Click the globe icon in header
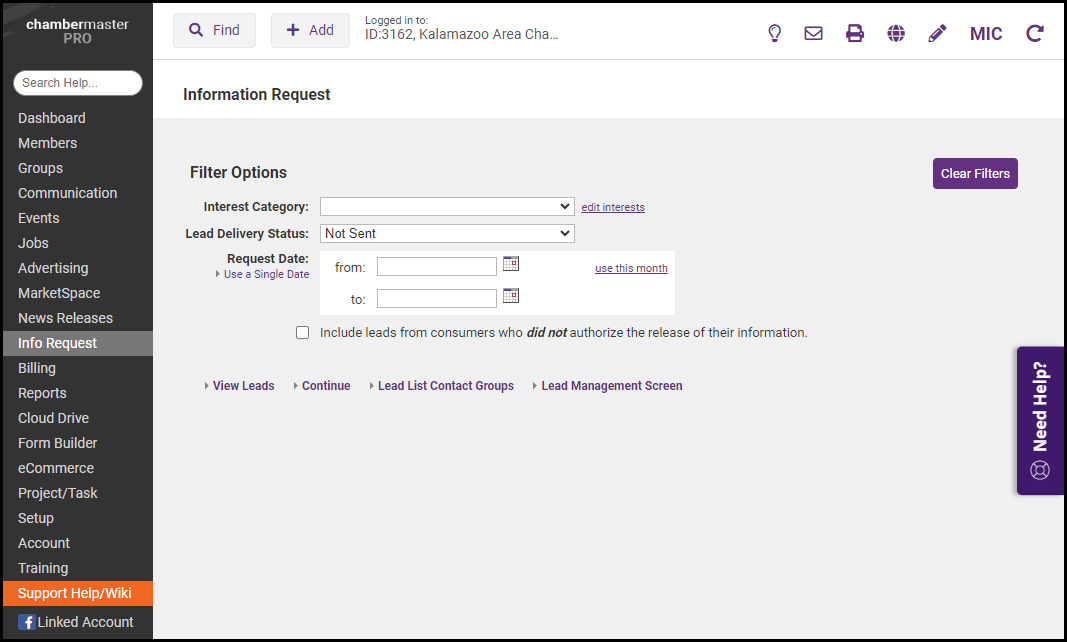This screenshot has width=1067, height=642. click(896, 33)
